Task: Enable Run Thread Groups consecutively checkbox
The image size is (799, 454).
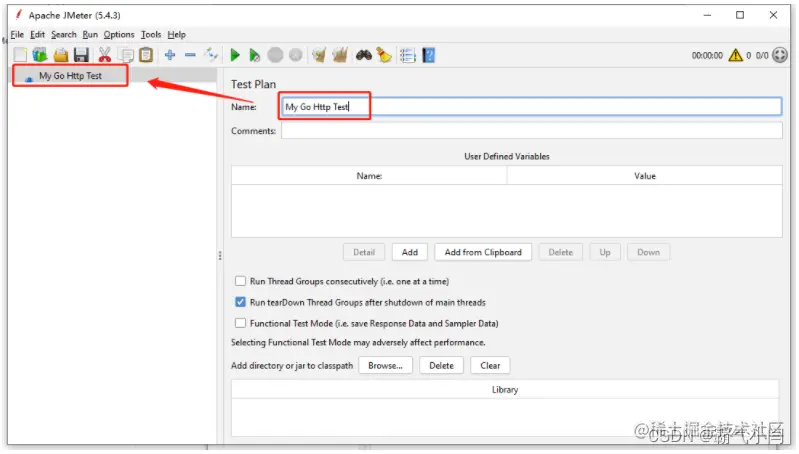Action: click(x=241, y=281)
